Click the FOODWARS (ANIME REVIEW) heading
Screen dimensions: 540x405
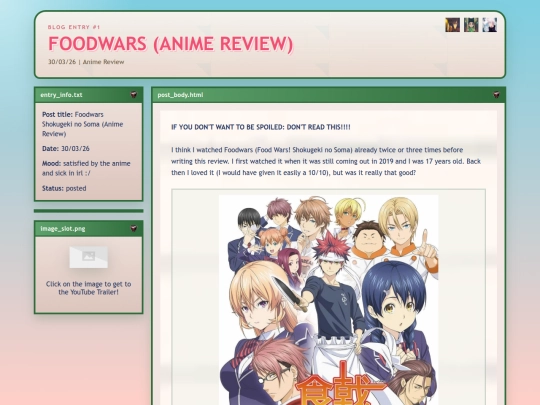pyautogui.click(x=170, y=44)
